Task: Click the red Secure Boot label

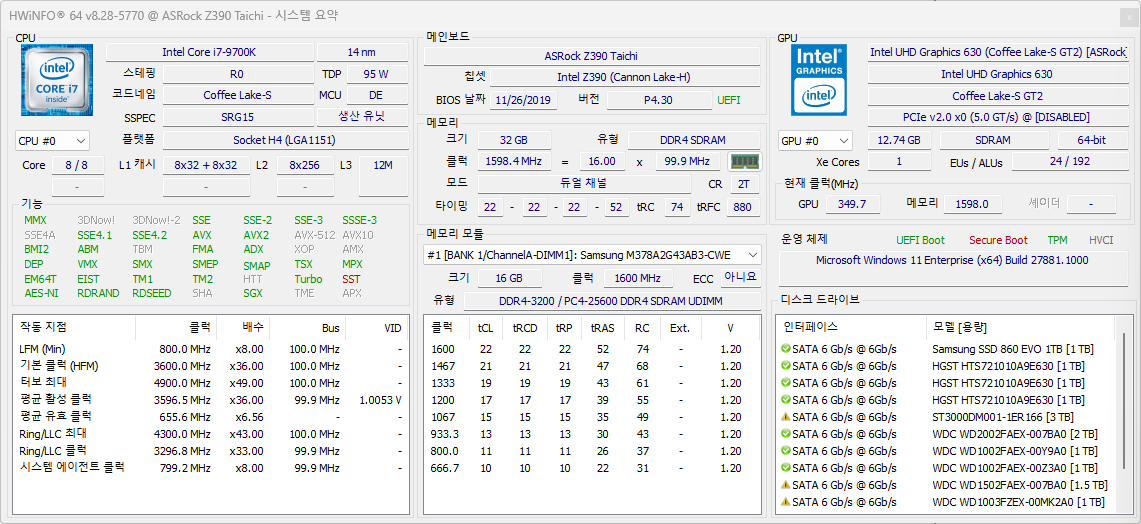Action: (x=998, y=240)
